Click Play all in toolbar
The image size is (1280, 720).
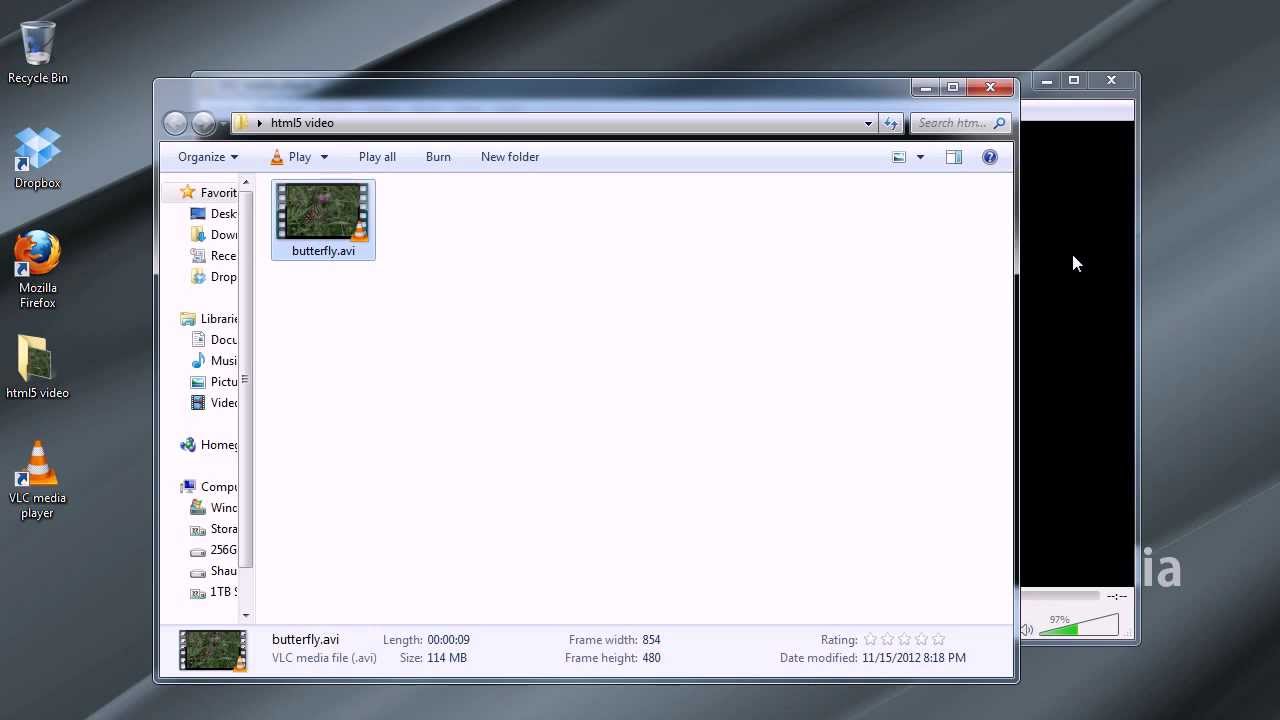pyautogui.click(x=377, y=157)
